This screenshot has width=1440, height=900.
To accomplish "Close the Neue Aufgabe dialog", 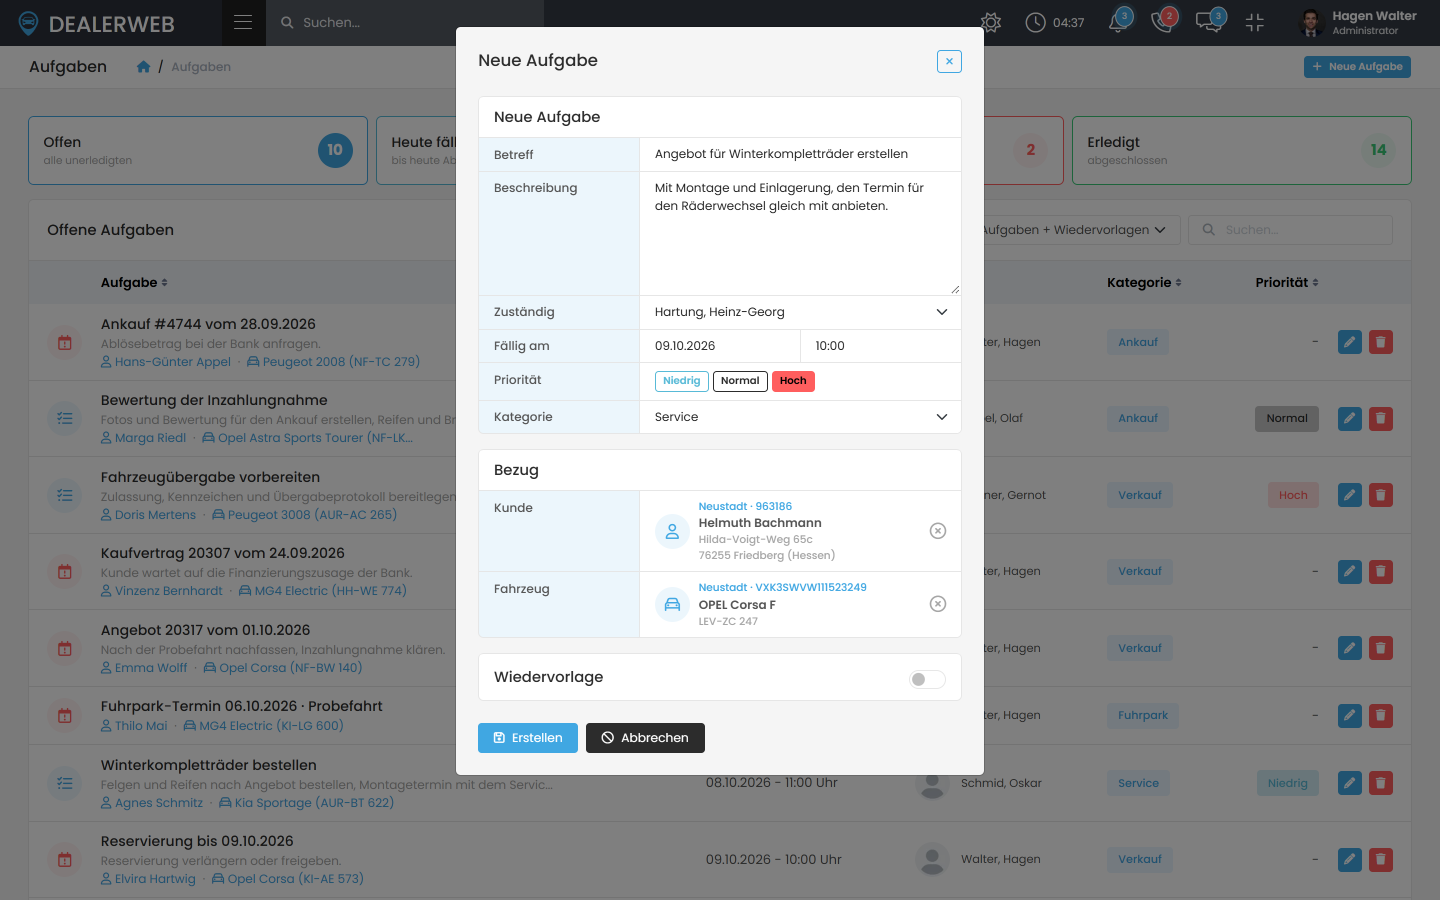I will click(x=949, y=61).
